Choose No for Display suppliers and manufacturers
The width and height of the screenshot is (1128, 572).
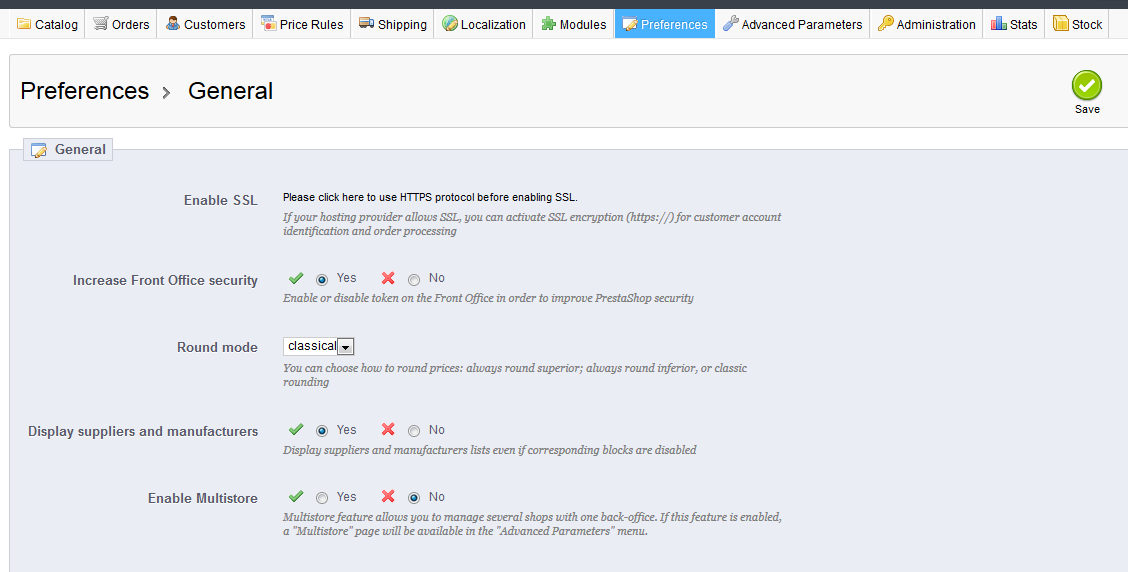414,431
